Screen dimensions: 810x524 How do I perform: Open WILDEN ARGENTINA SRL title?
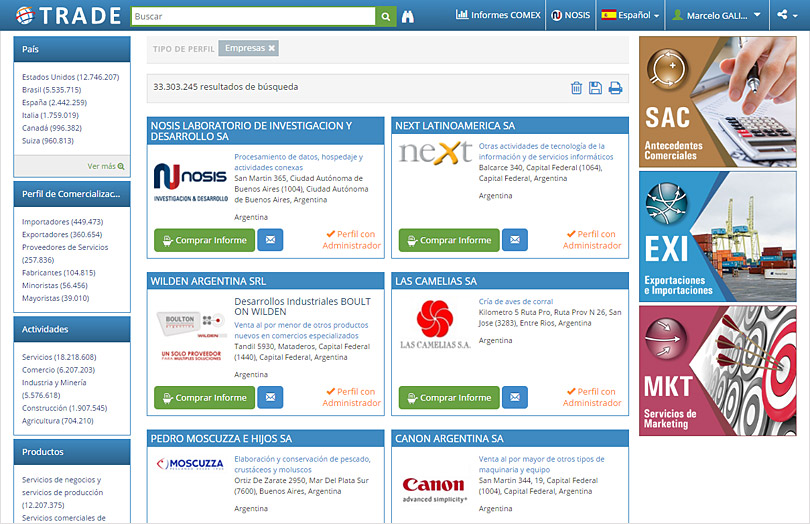[208, 281]
